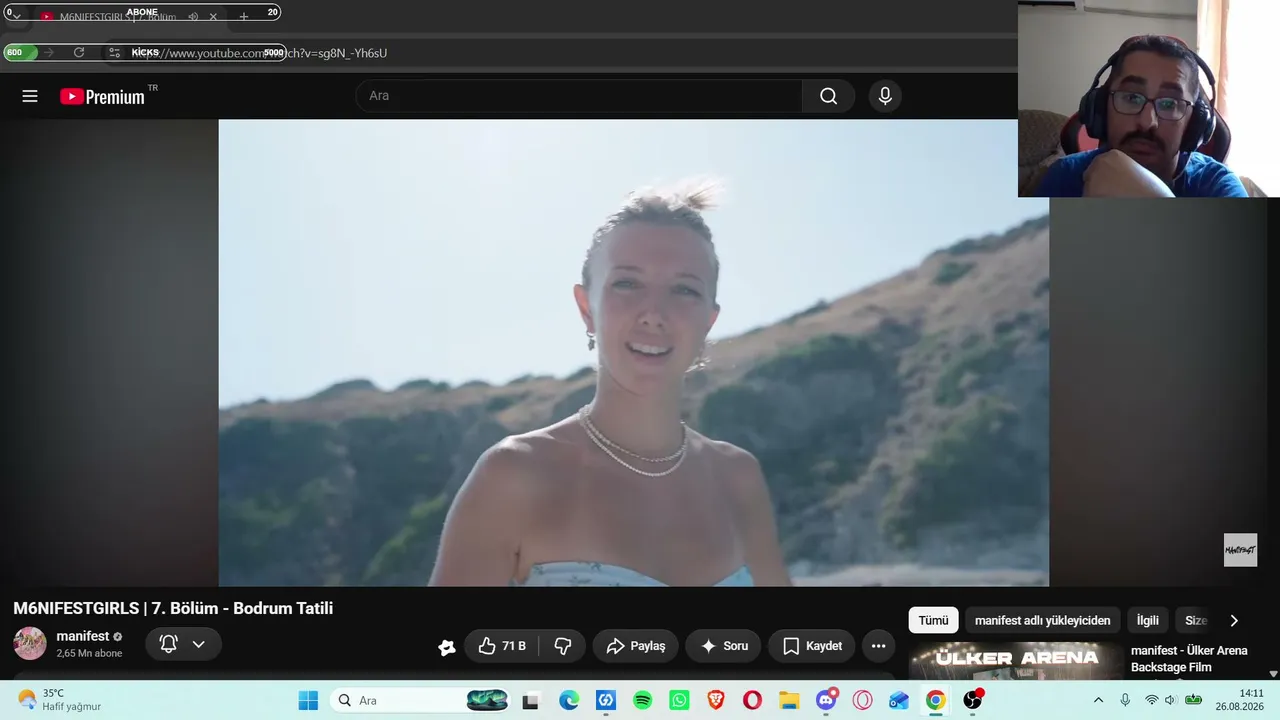The image size is (1280, 720).
Task: Go forward in browser history
Action: coord(48,53)
